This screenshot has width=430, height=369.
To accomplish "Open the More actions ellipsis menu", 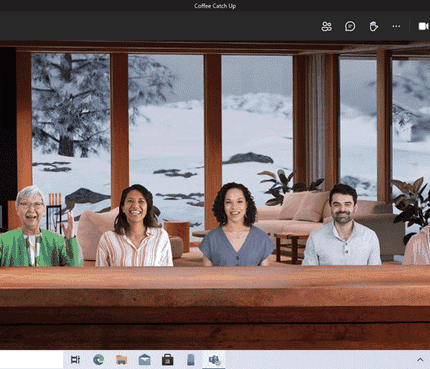I will [396, 26].
